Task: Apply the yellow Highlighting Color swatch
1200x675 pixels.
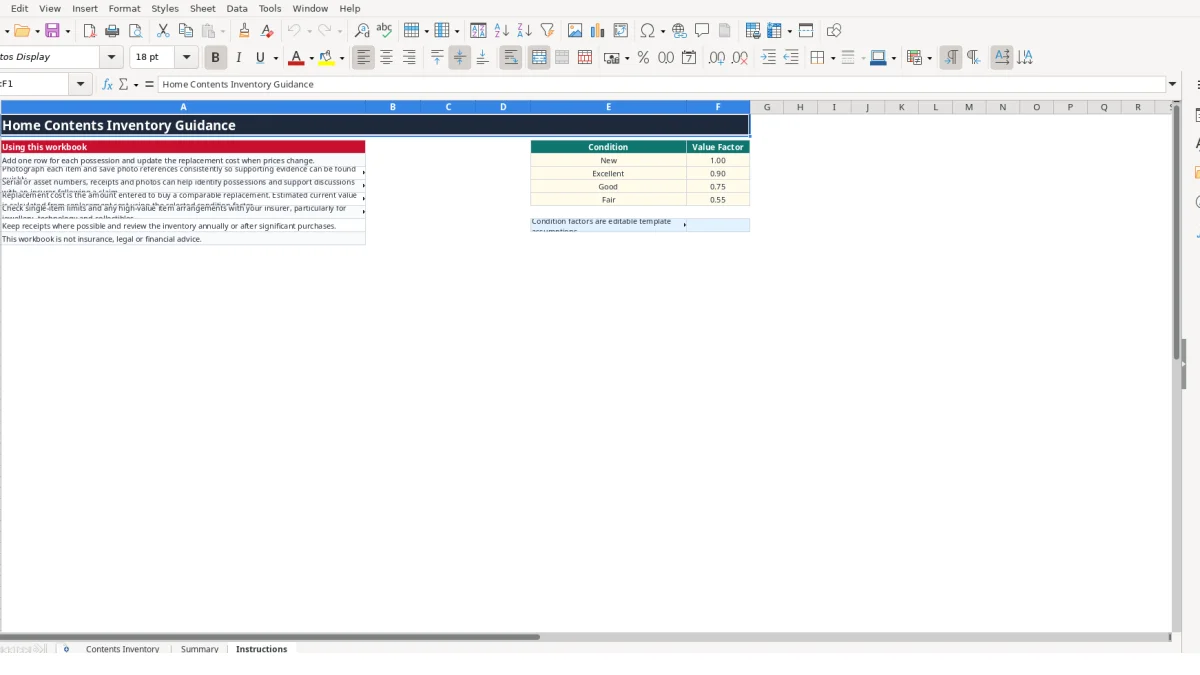Action: click(x=326, y=58)
